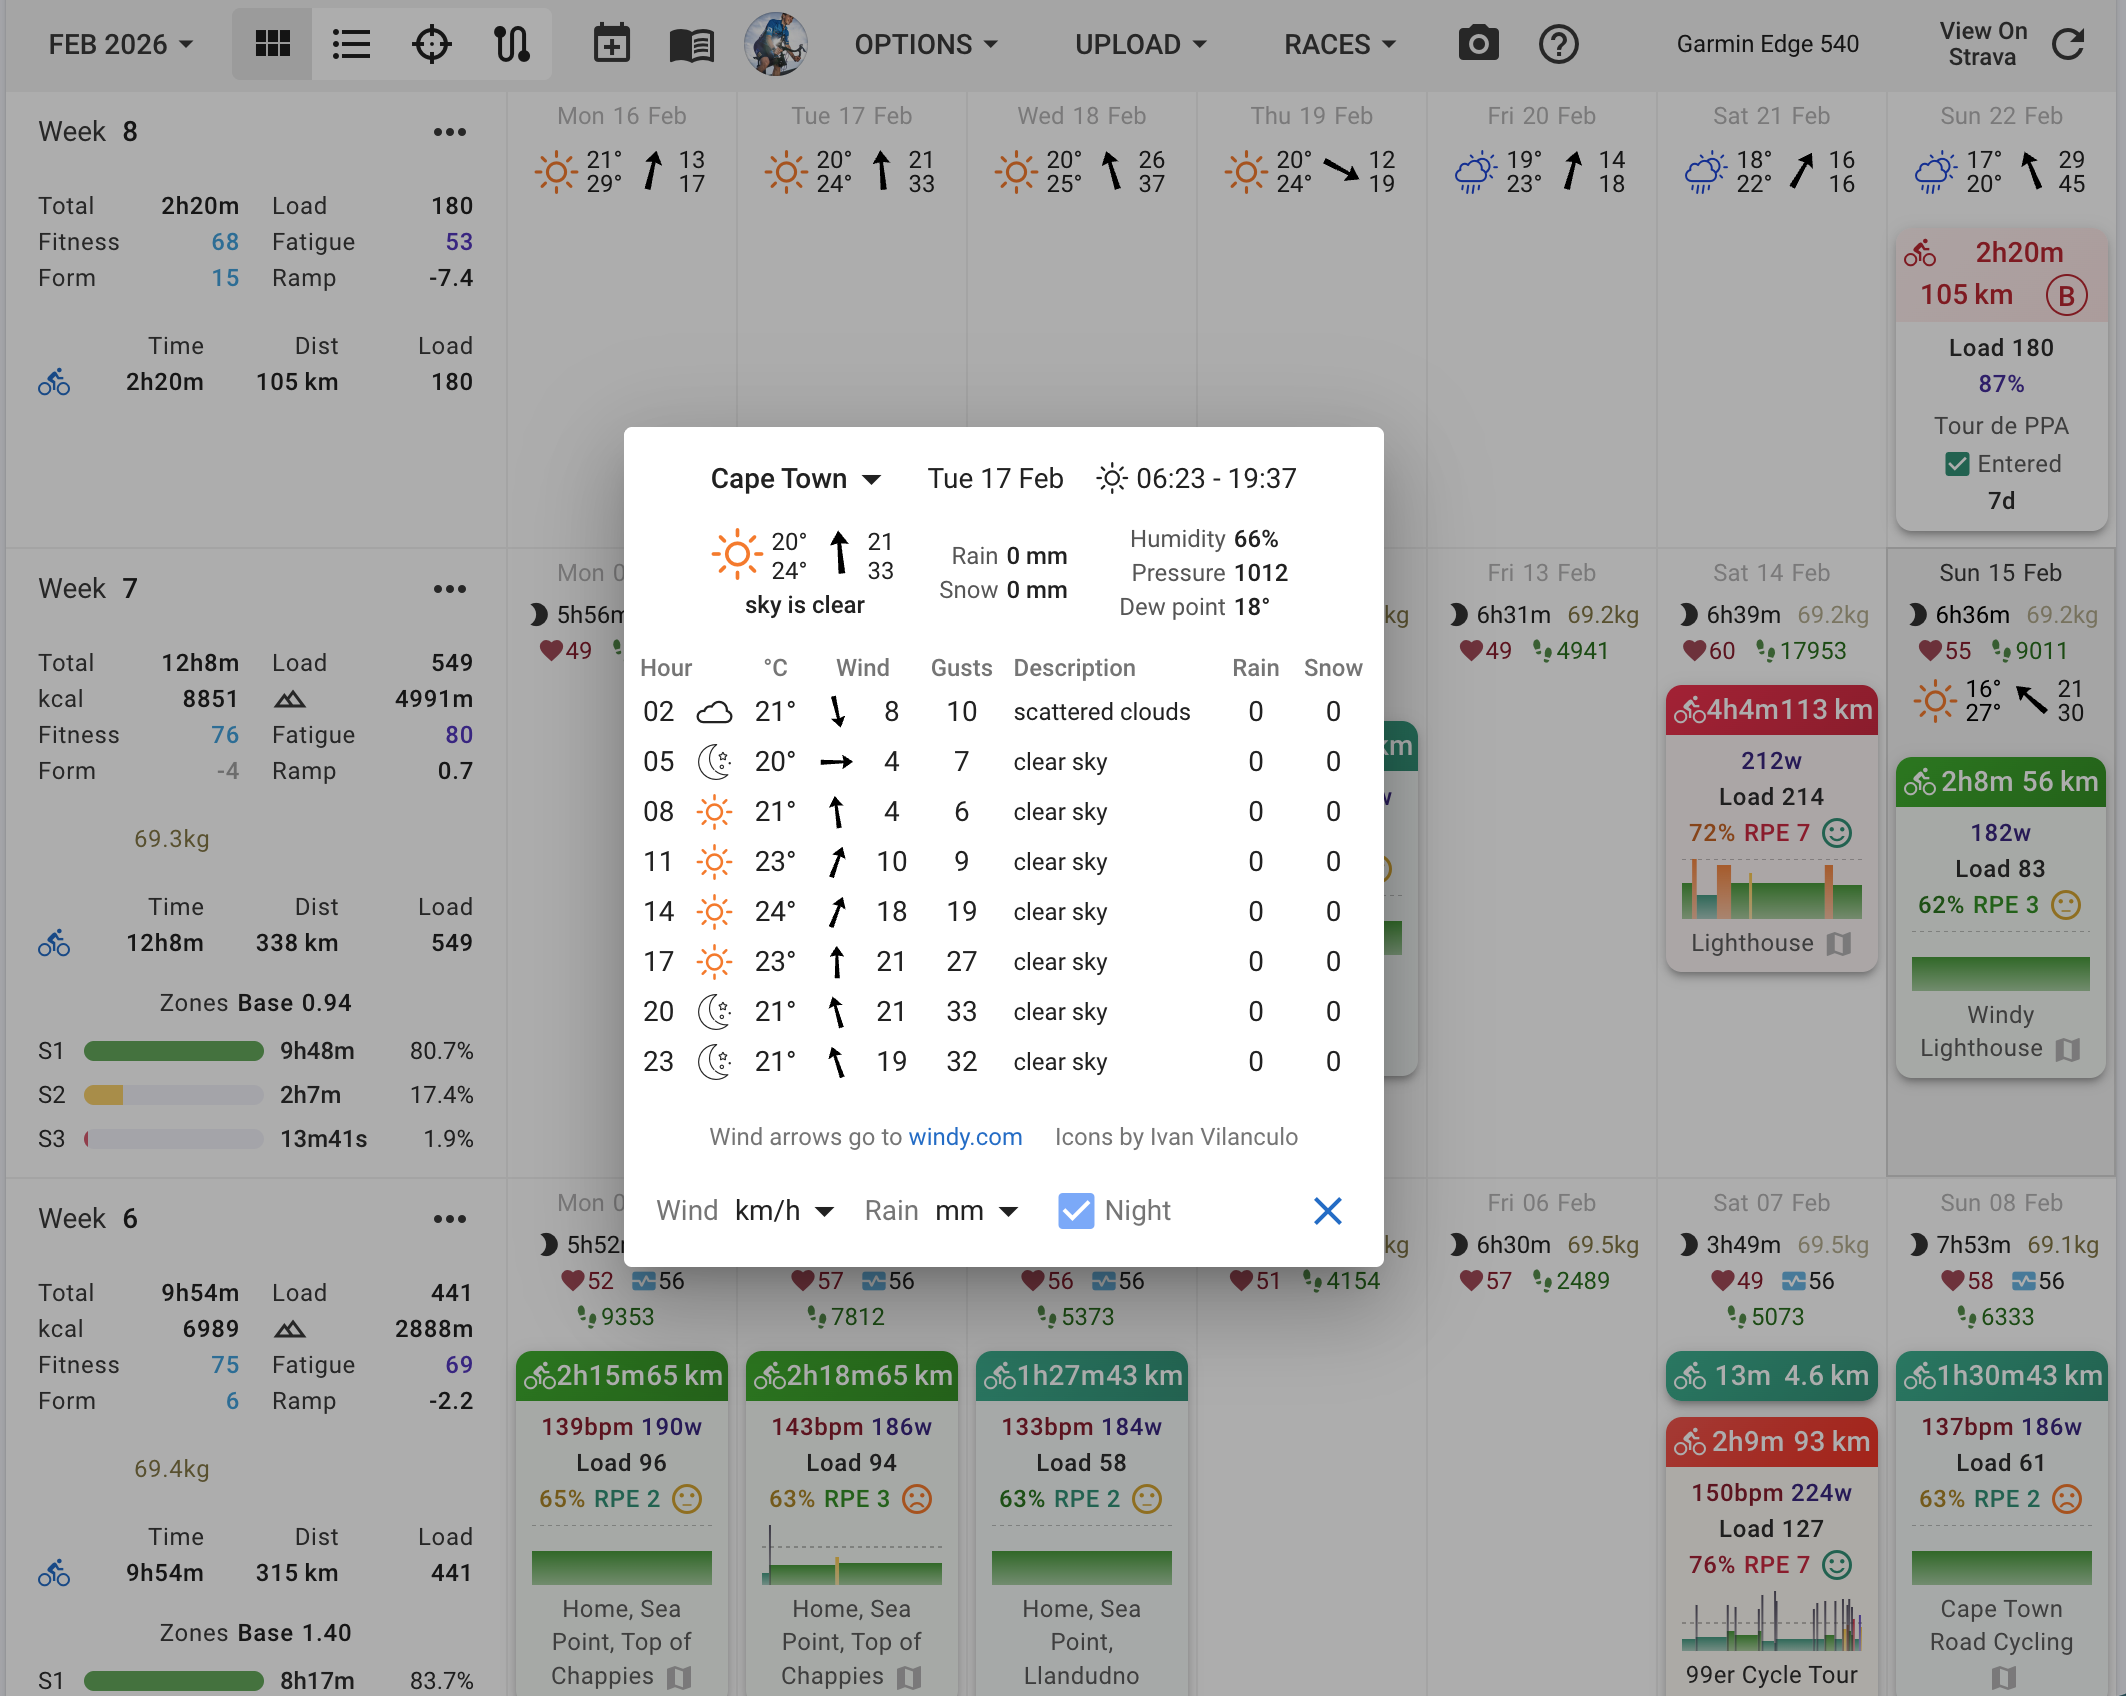
Task: Click the refresh arrow icon
Action: (2068, 44)
